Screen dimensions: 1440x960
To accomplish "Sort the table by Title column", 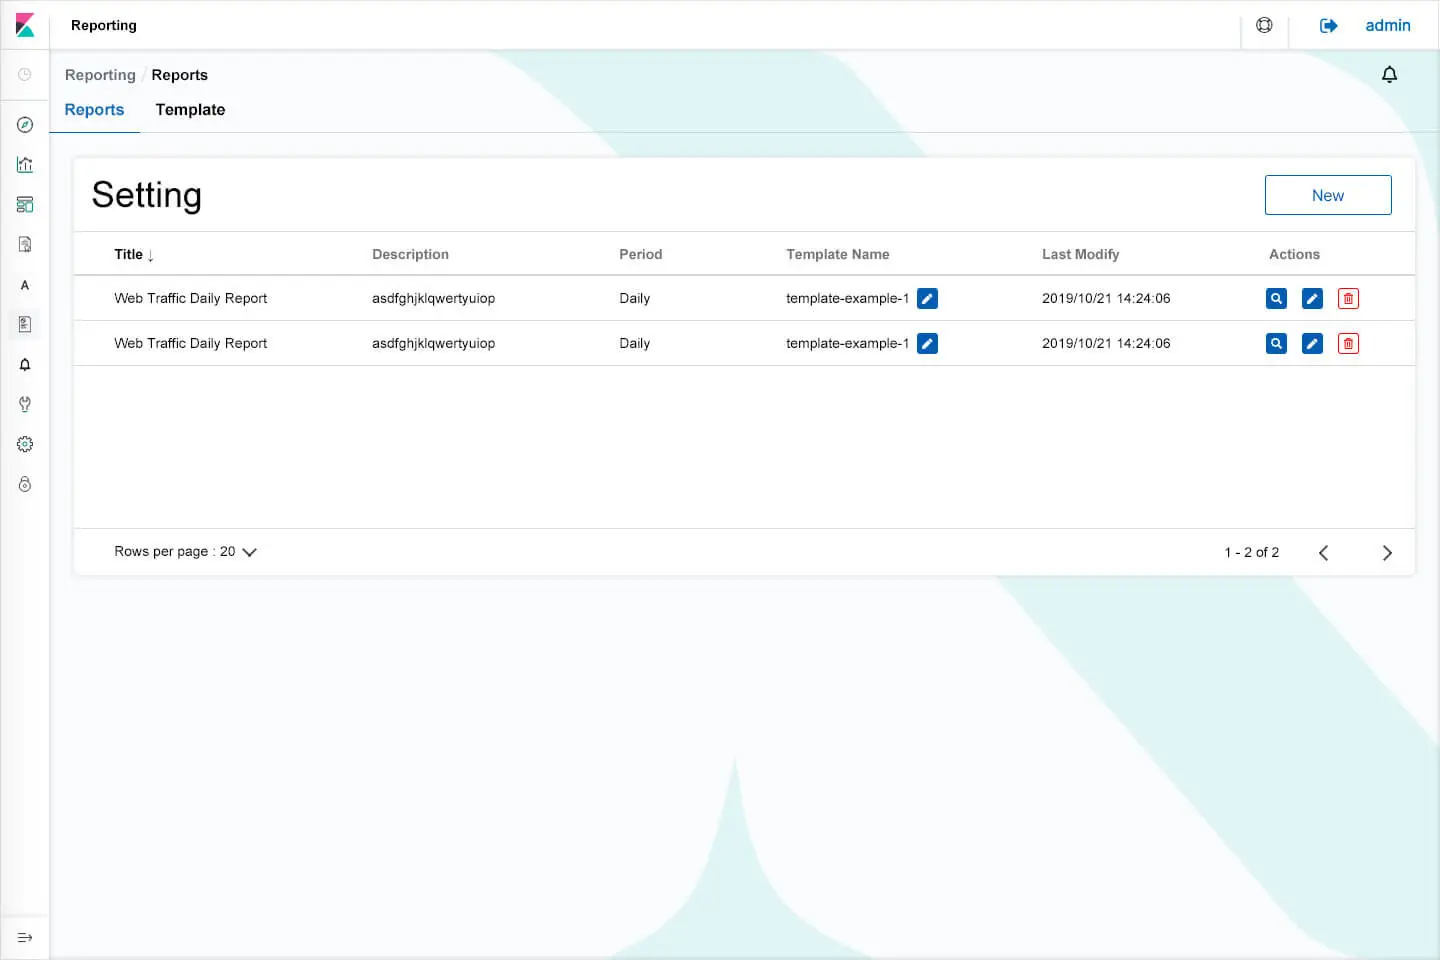I will point(134,254).
